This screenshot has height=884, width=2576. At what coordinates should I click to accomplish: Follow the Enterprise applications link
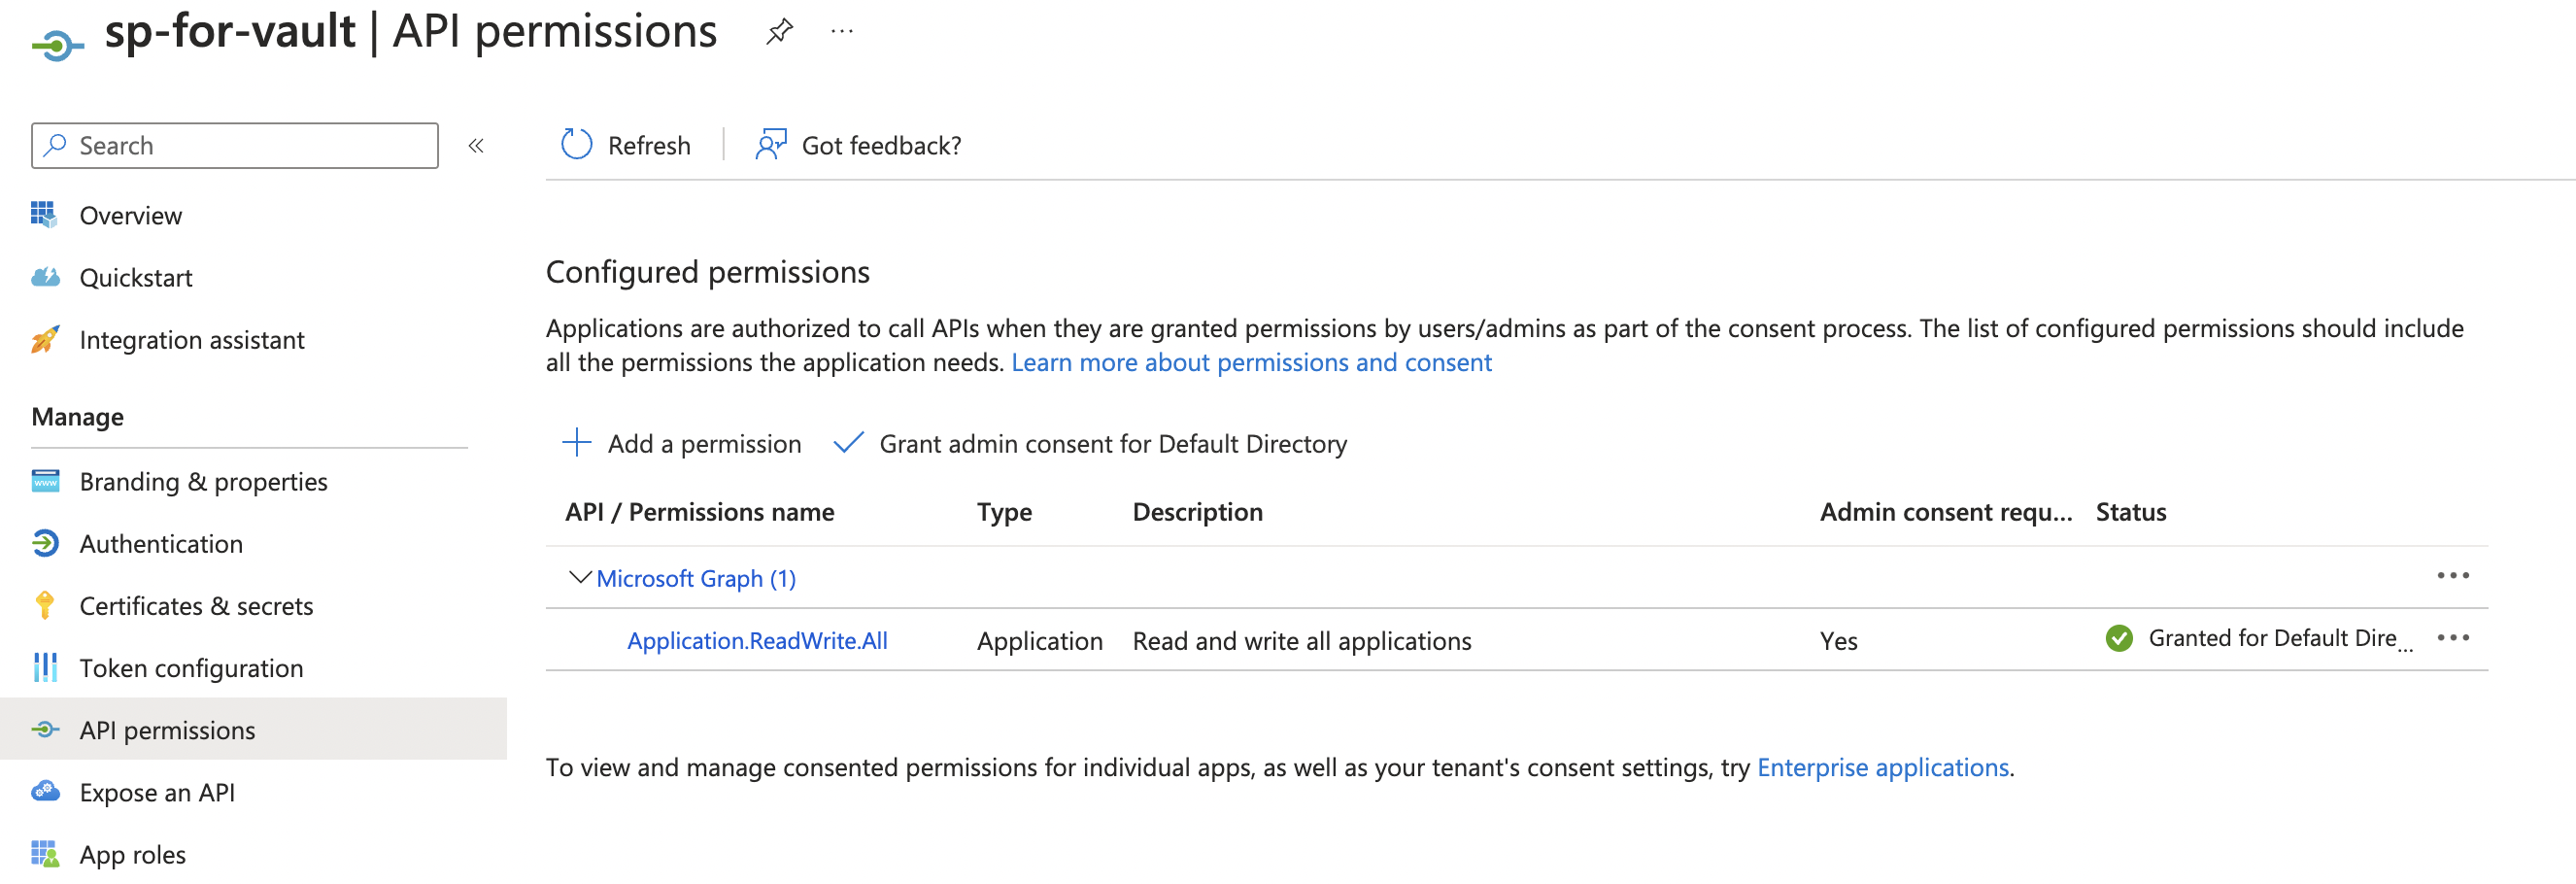pyautogui.click(x=1882, y=767)
